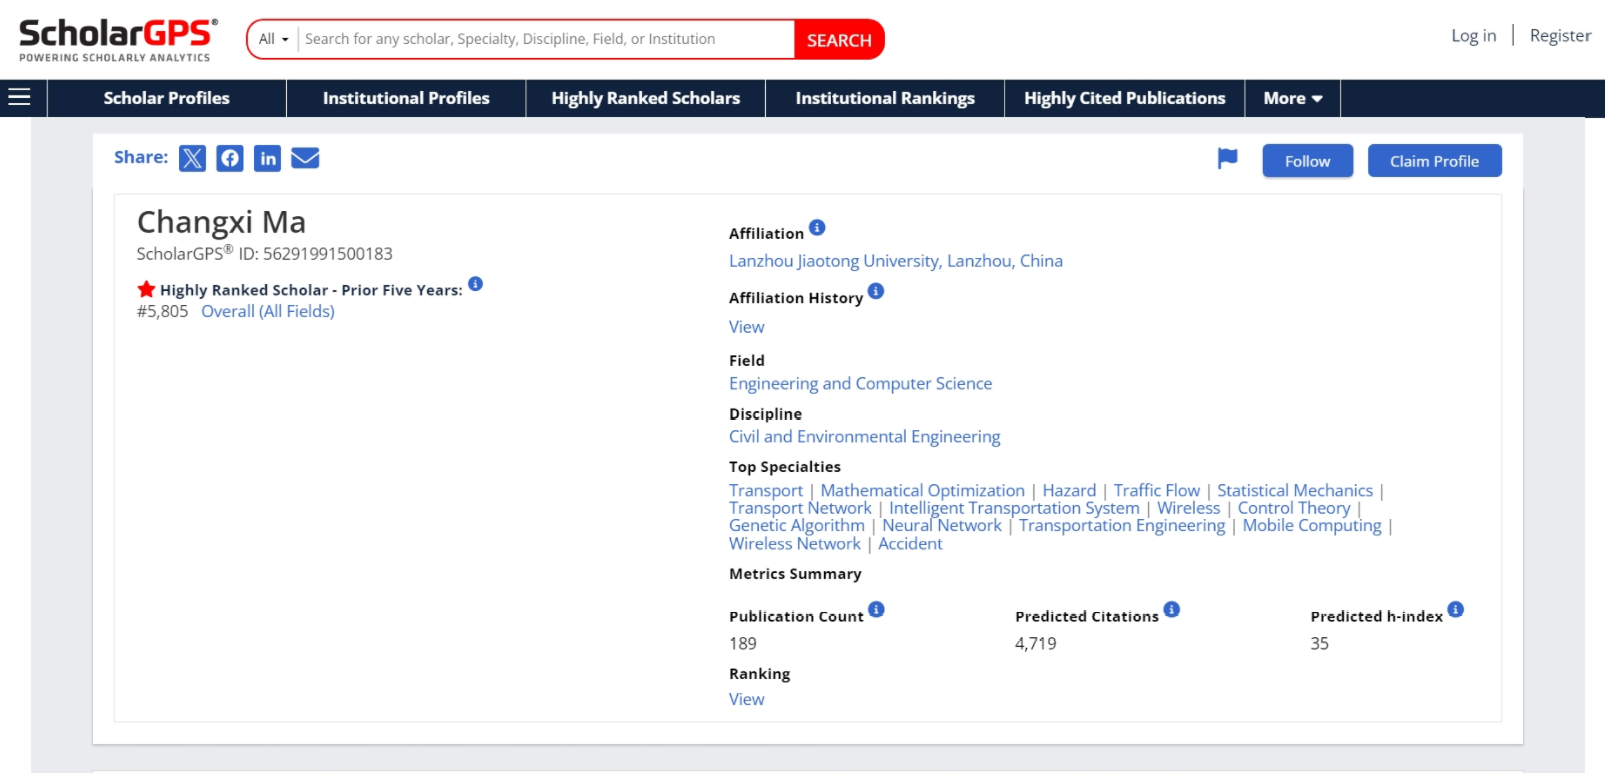1605x773 pixels.
Task: Open Highly Ranked Scholars tab
Action: click(645, 98)
